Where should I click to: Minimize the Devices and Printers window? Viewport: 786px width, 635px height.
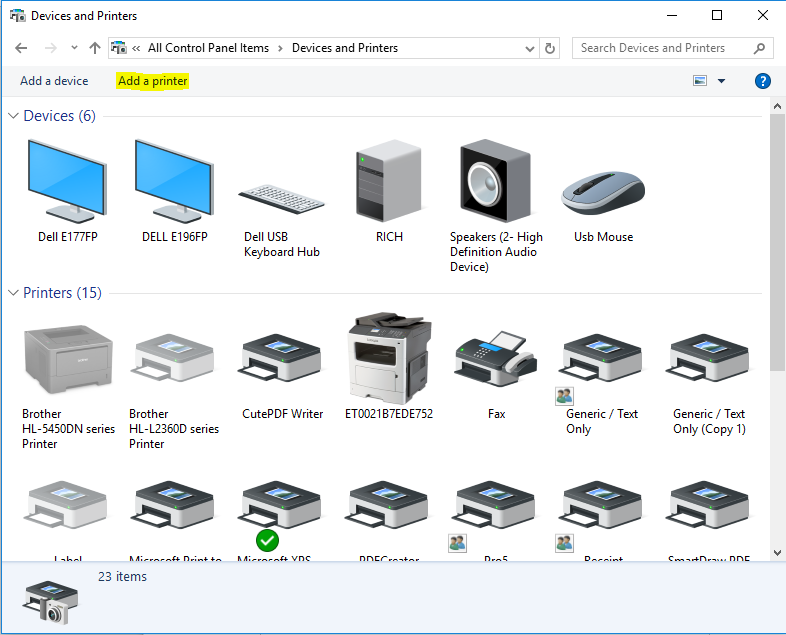tap(672, 16)
